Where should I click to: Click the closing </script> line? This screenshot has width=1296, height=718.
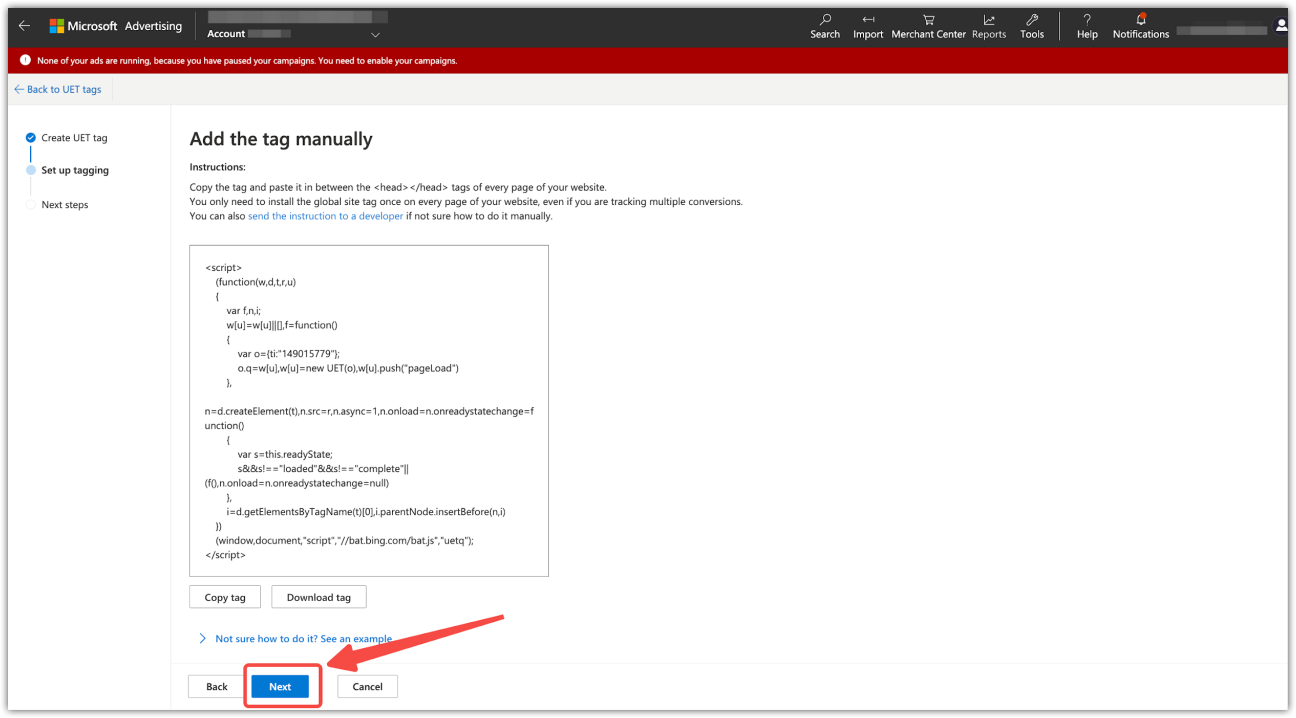[x=225, y=554]
